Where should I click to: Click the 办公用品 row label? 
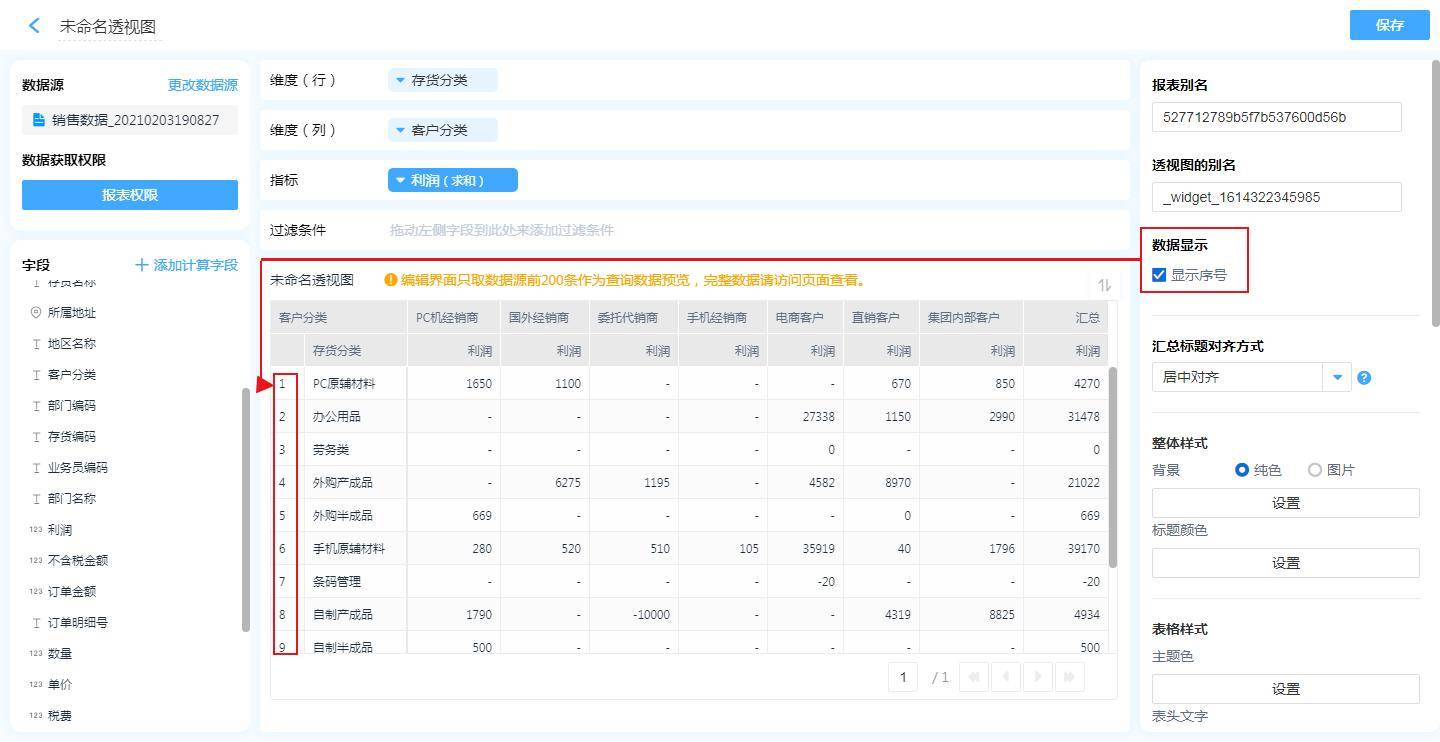click(337, 417)
